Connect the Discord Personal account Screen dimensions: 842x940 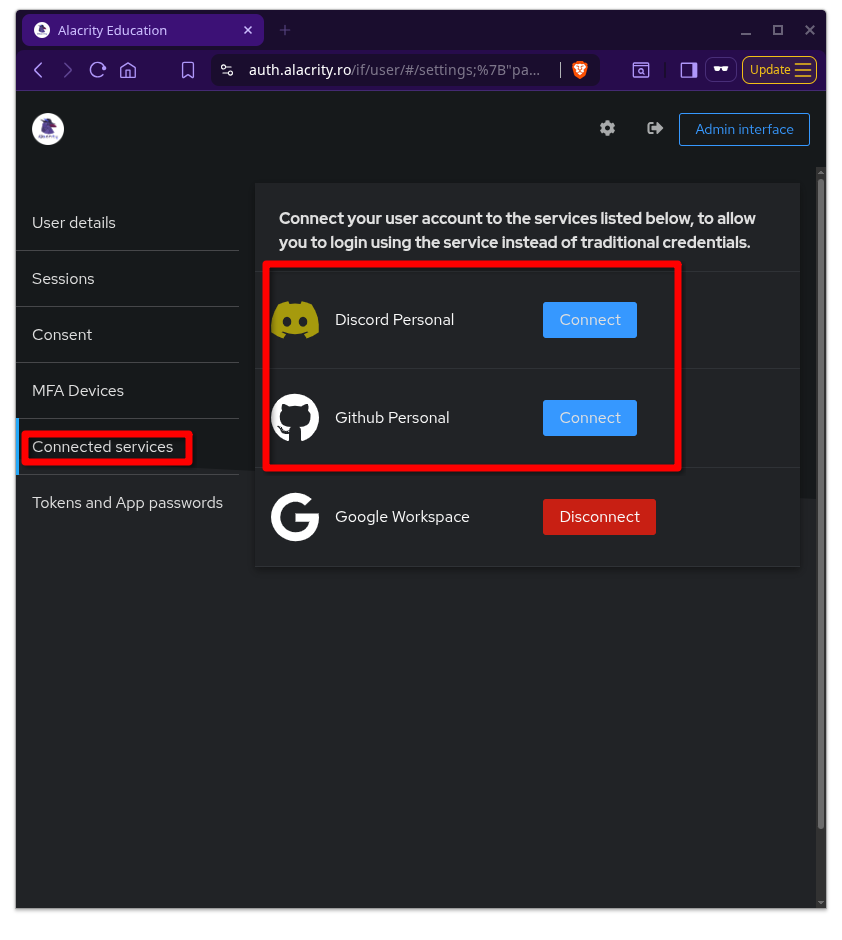[590, 320]
